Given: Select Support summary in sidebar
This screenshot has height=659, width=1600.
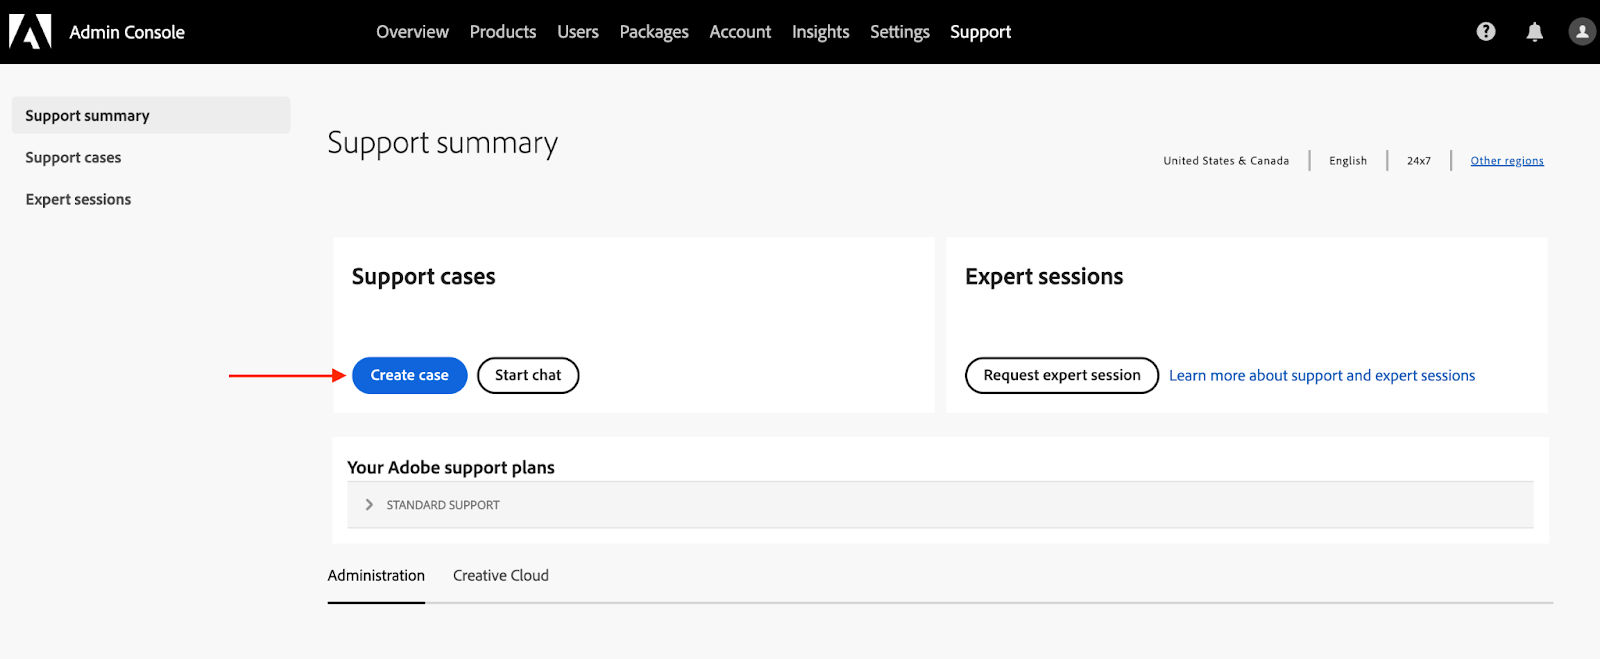Looking at the screenshot, I should tap(151, 115).
